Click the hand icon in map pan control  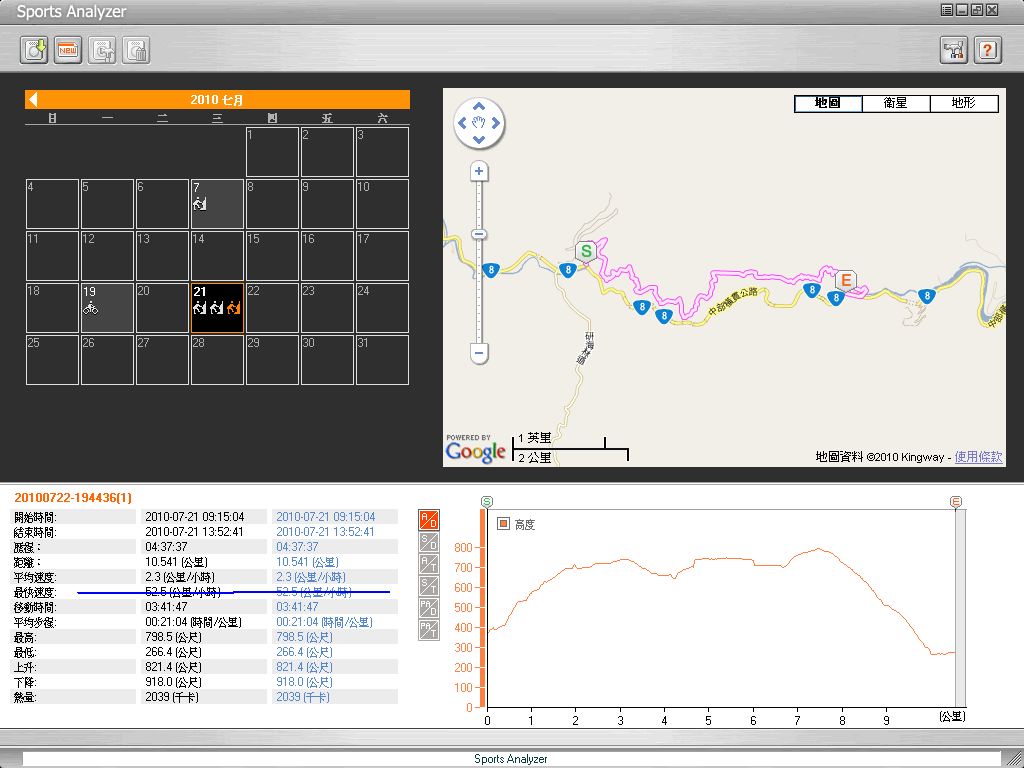(479, 123)
